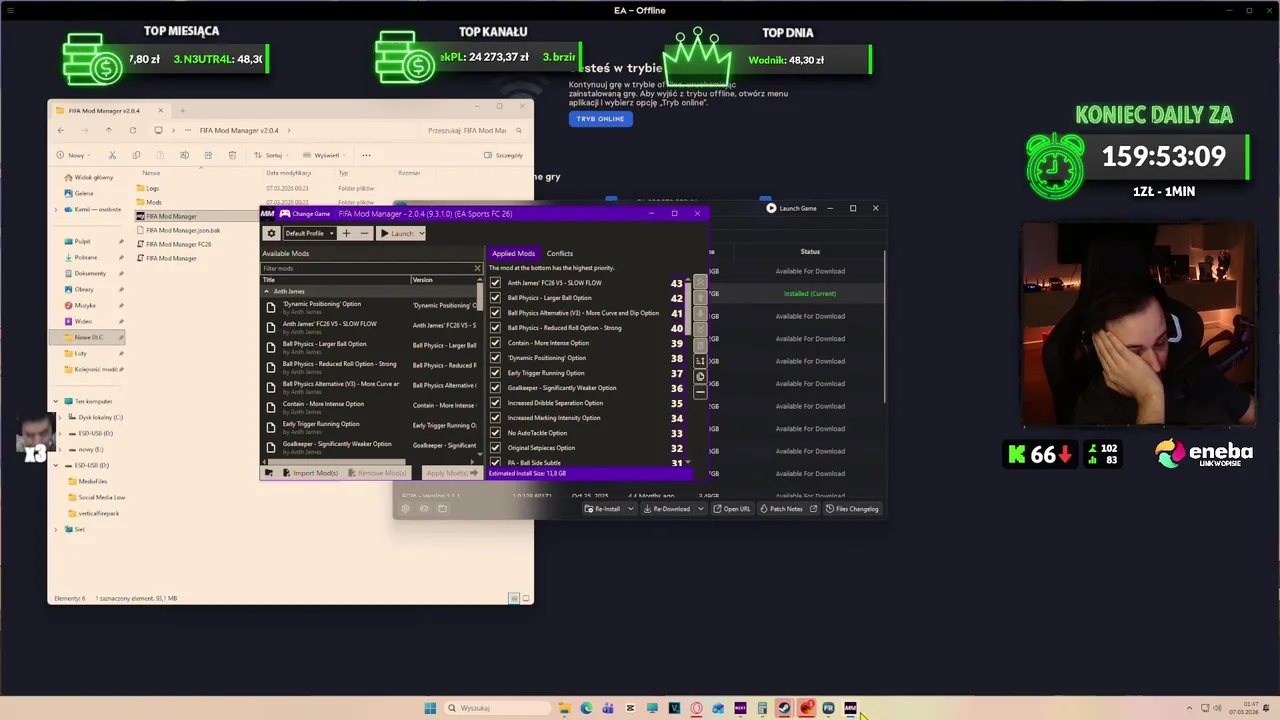
Task: Switch to the Conflicts tab
Action: point(560,253)
